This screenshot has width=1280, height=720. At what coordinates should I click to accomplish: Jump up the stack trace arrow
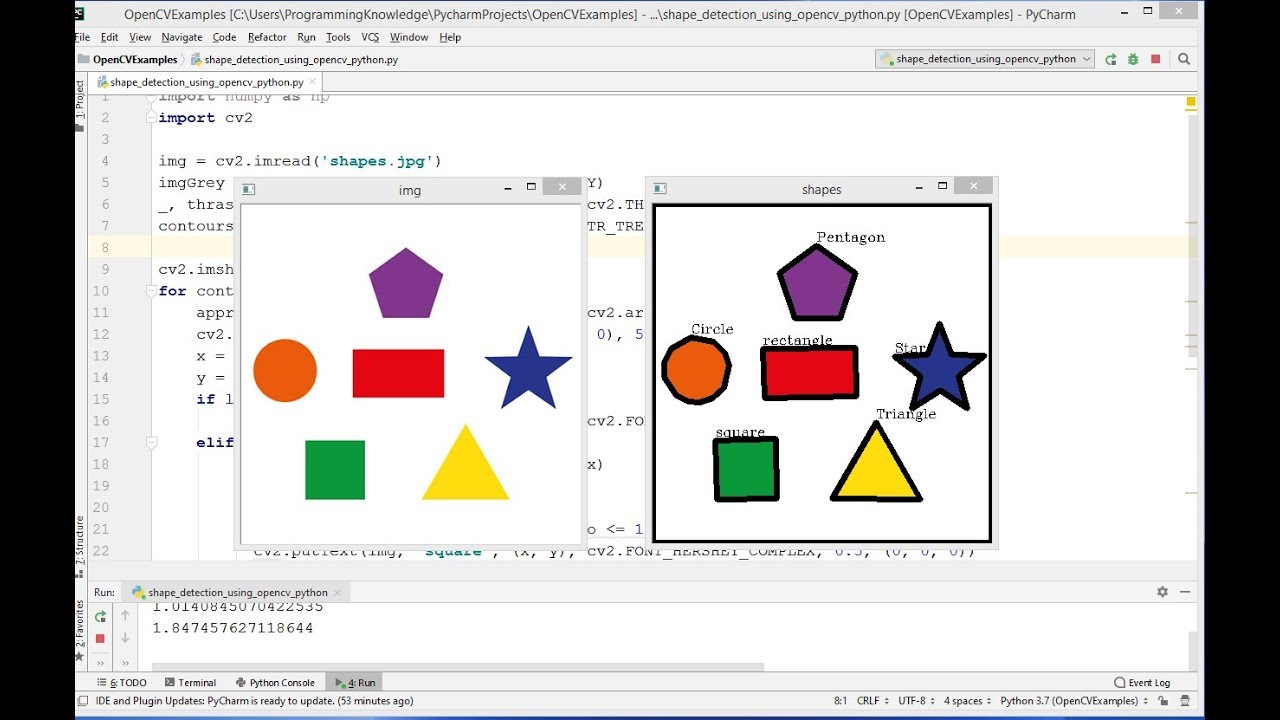coord(125,616)
